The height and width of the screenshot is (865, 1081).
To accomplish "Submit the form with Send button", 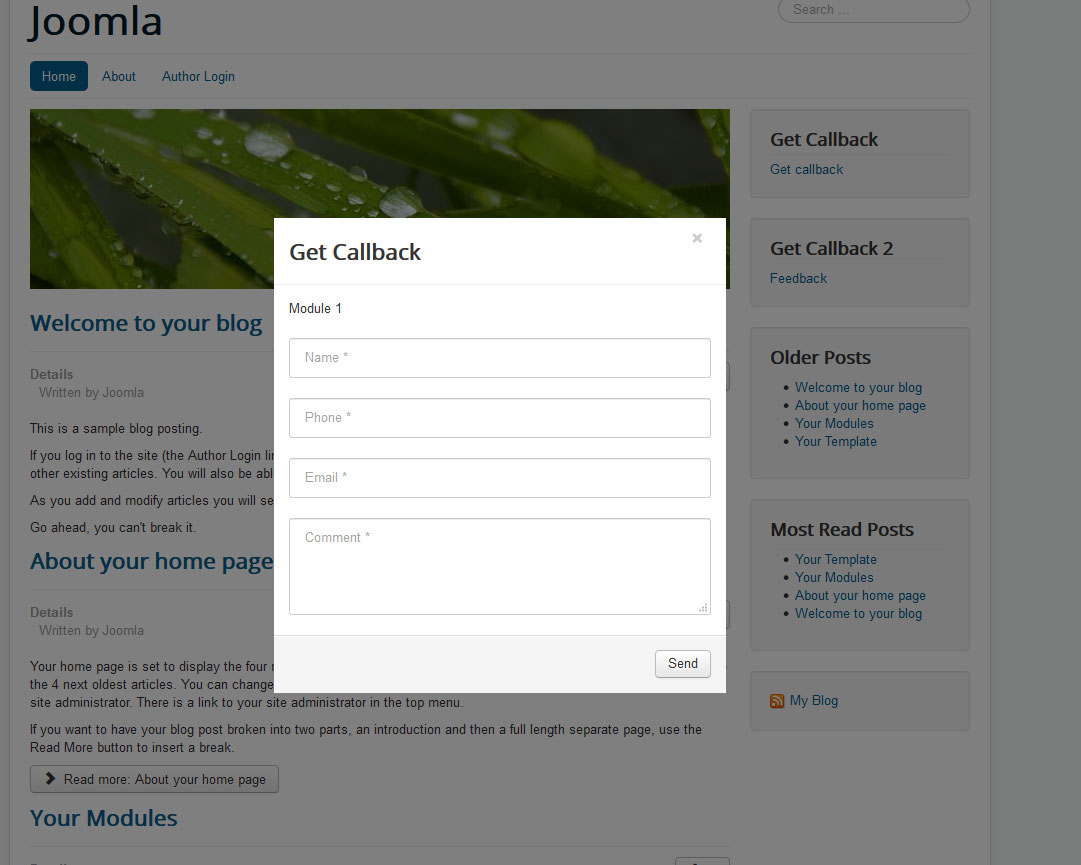I will 683,664.
